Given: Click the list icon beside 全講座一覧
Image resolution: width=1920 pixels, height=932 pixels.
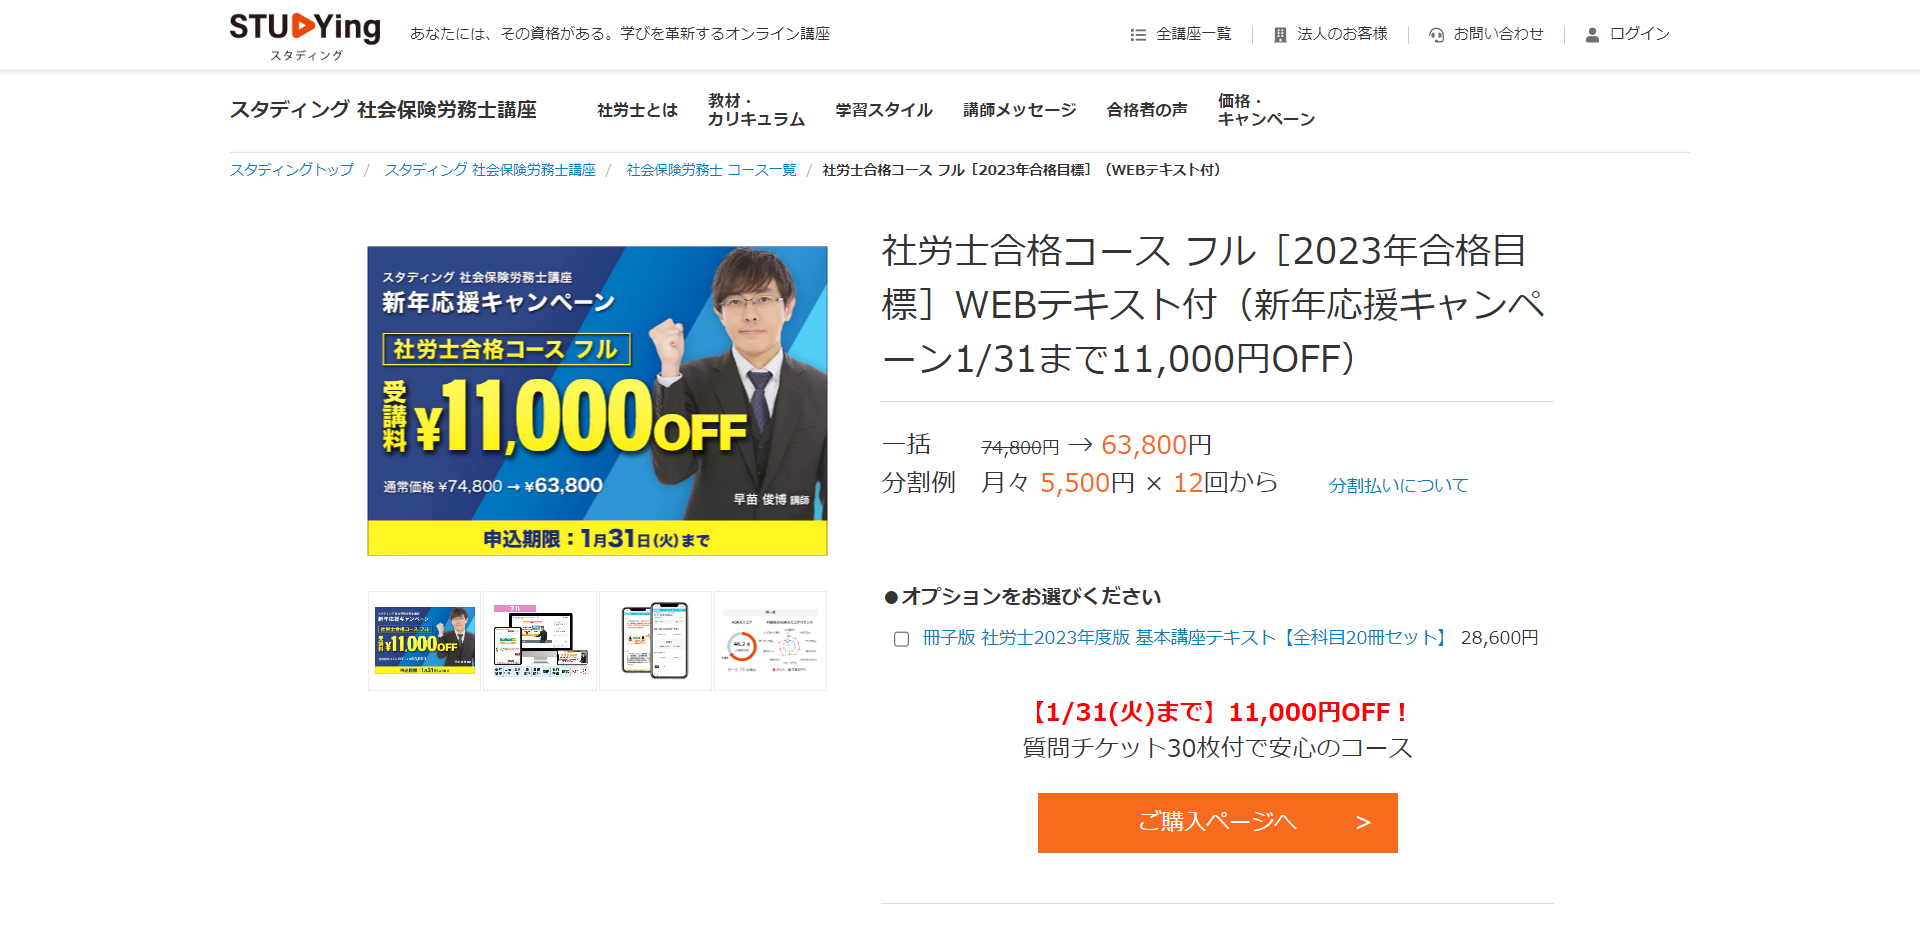Looking at the screenshot, I should [1138, 35].
